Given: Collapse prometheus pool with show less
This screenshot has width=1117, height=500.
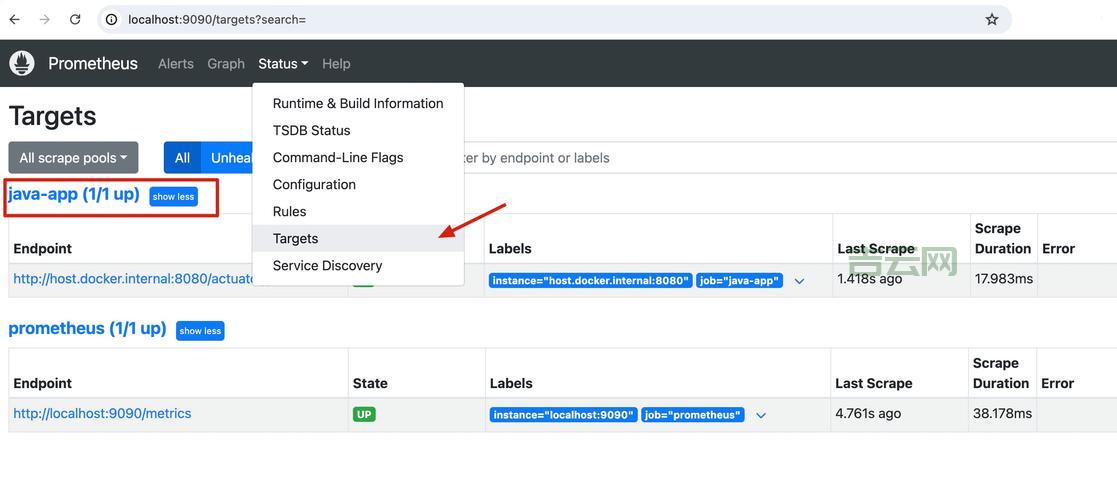Looking at the screenshot, I should (200, 331).
